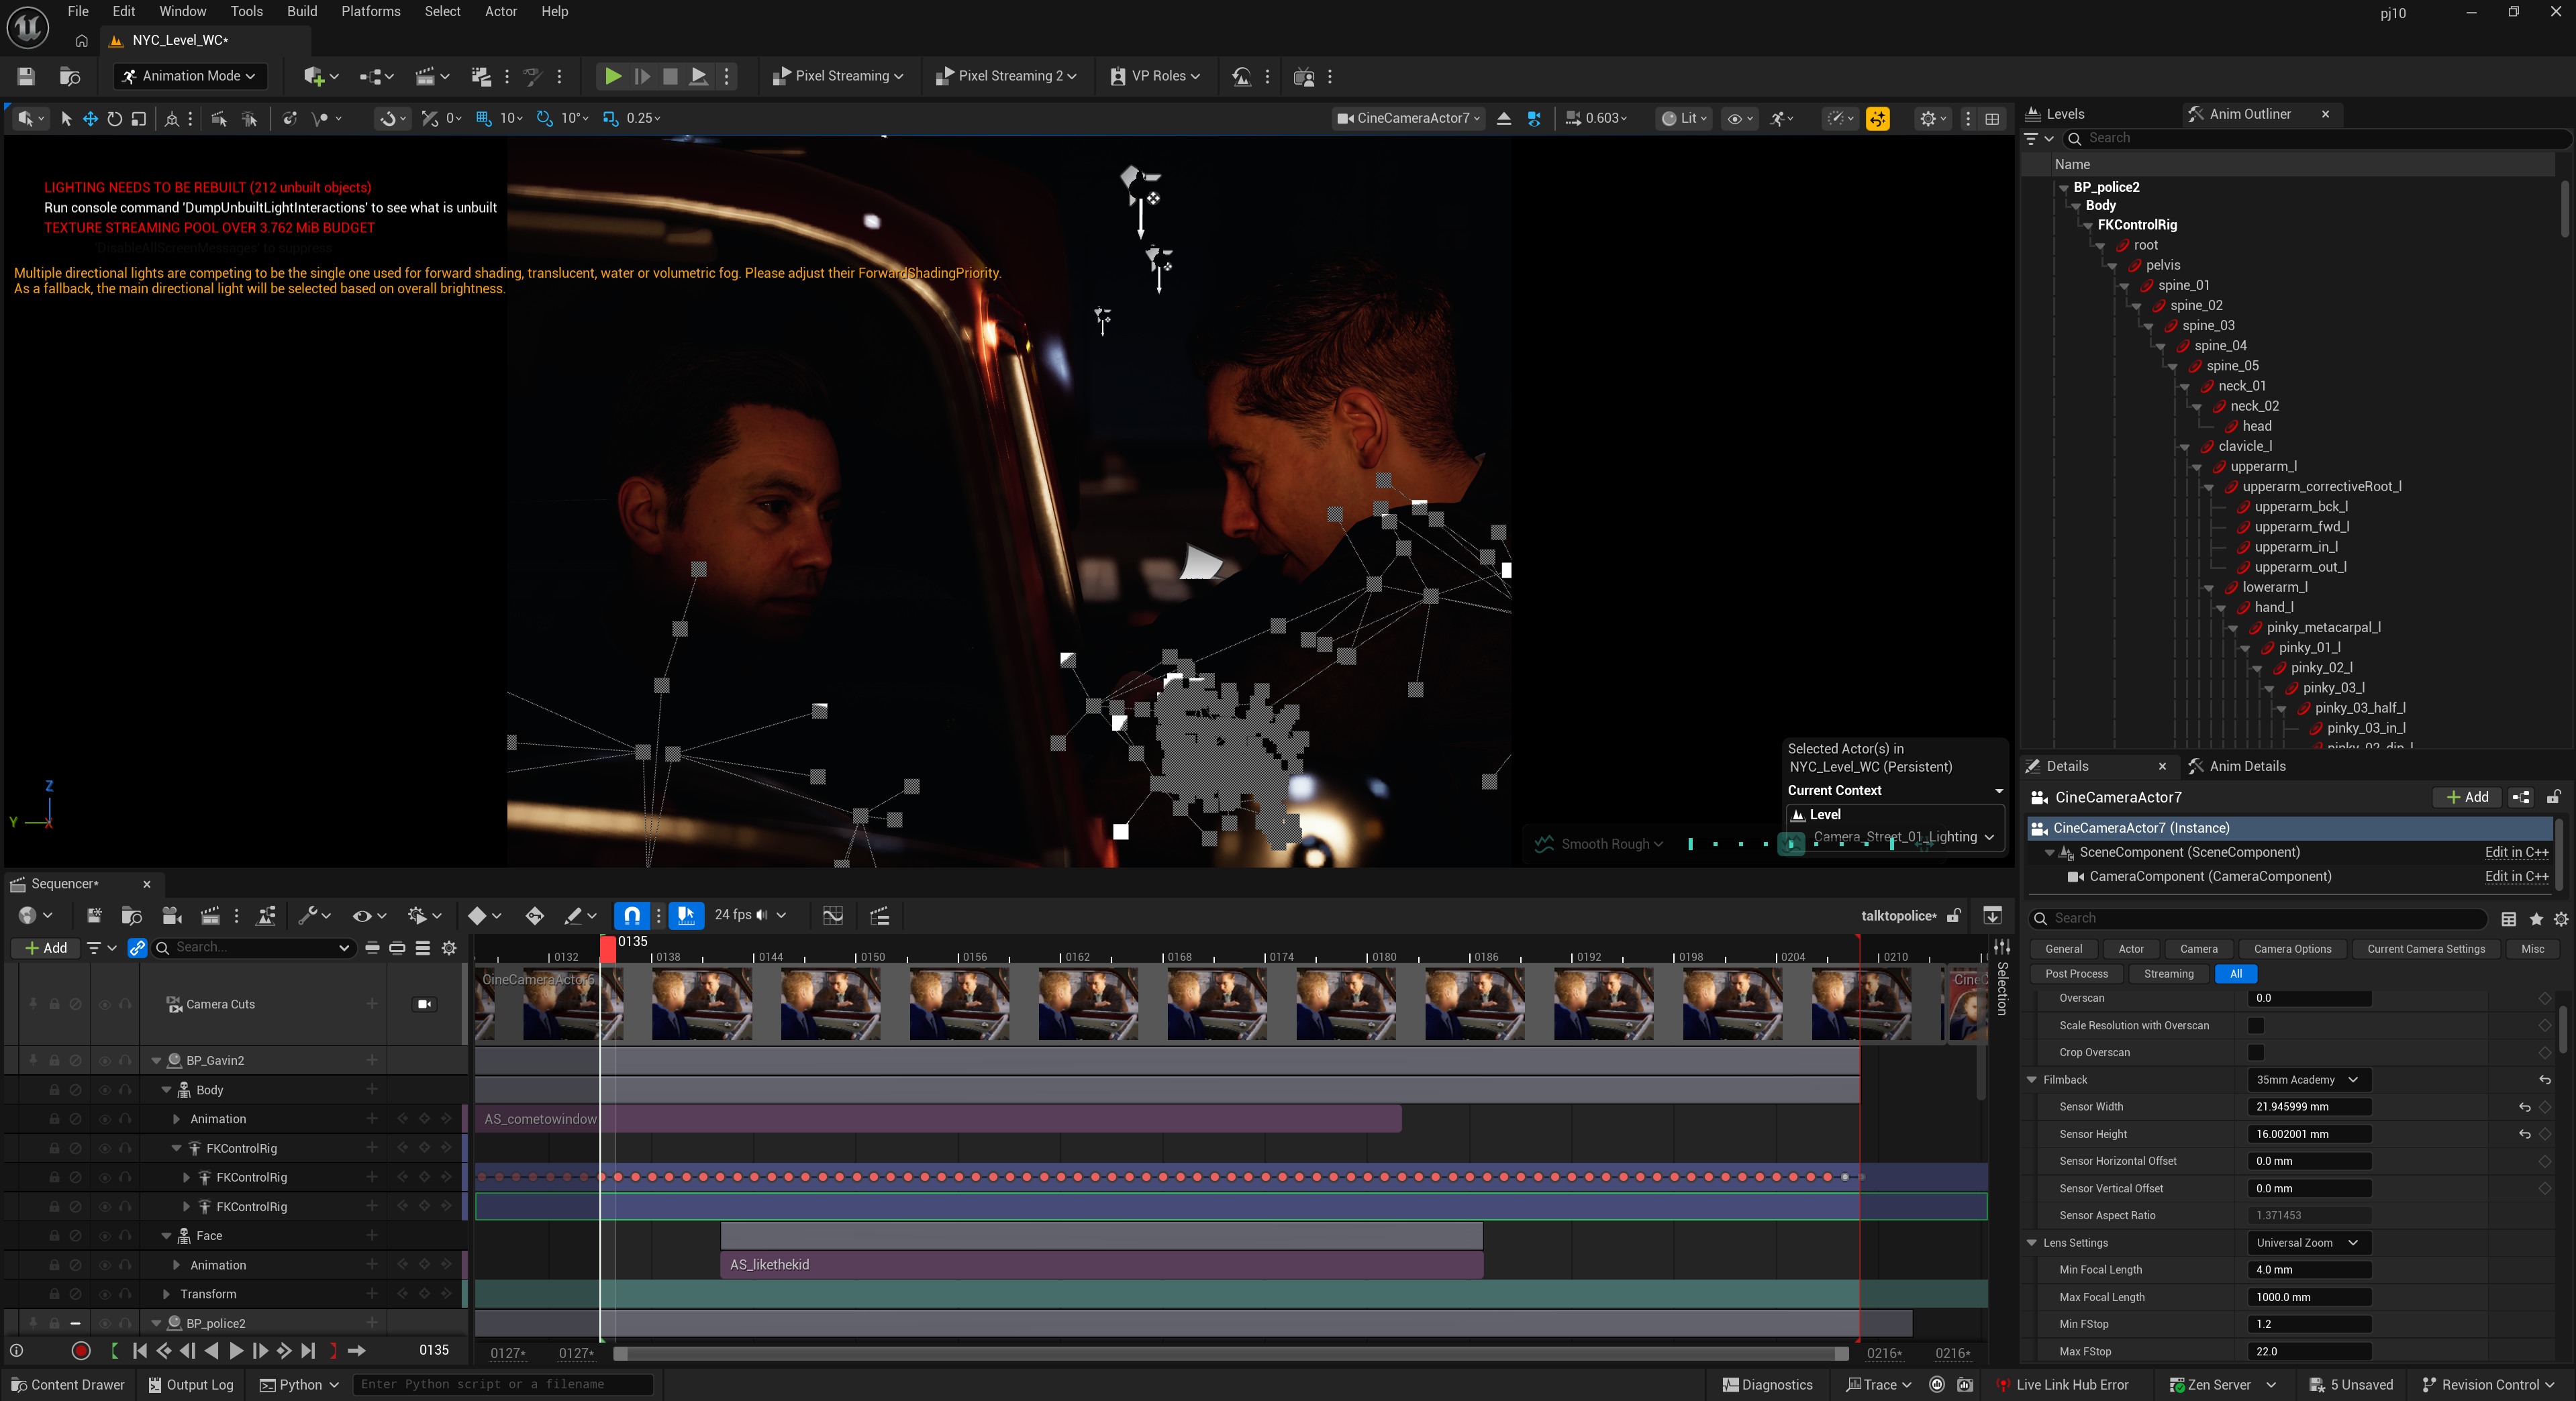The image size is (2576, 1401).
Task: Open Sequencer actions wrench menu
Action: [x=314, y=915]
